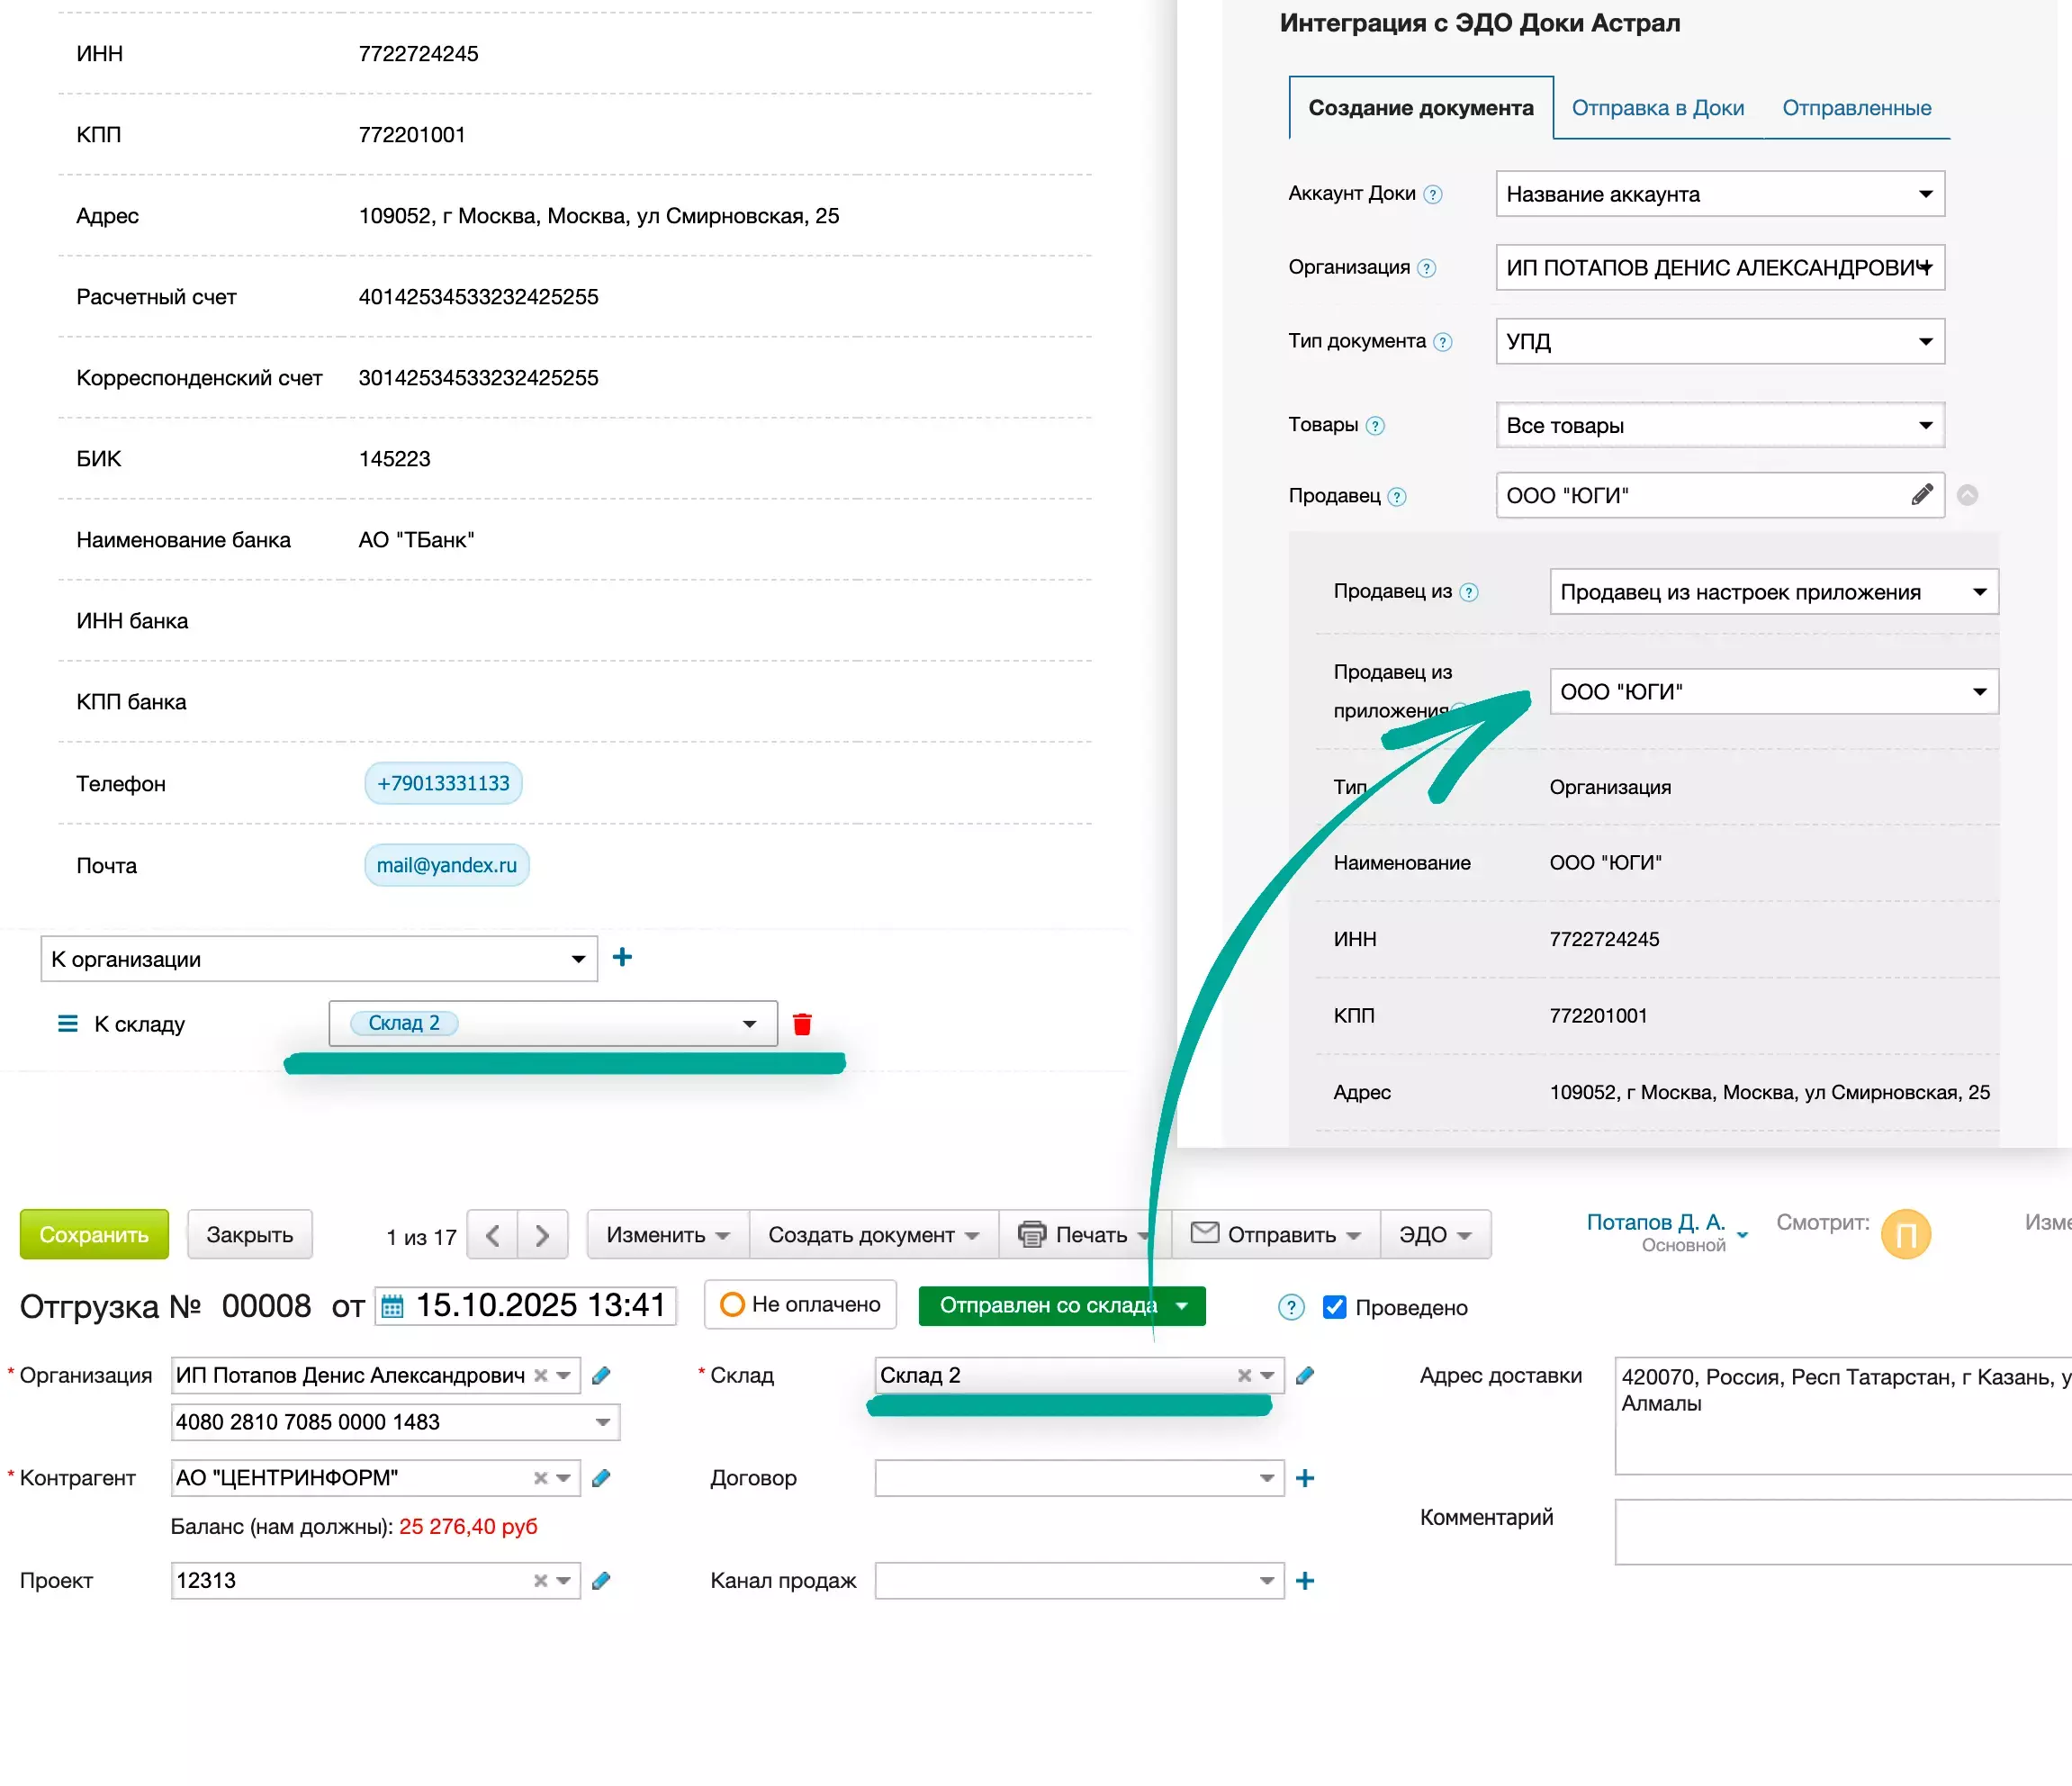
Task: Click into the Комментарий text field
Action: tap(1840, 1530)
